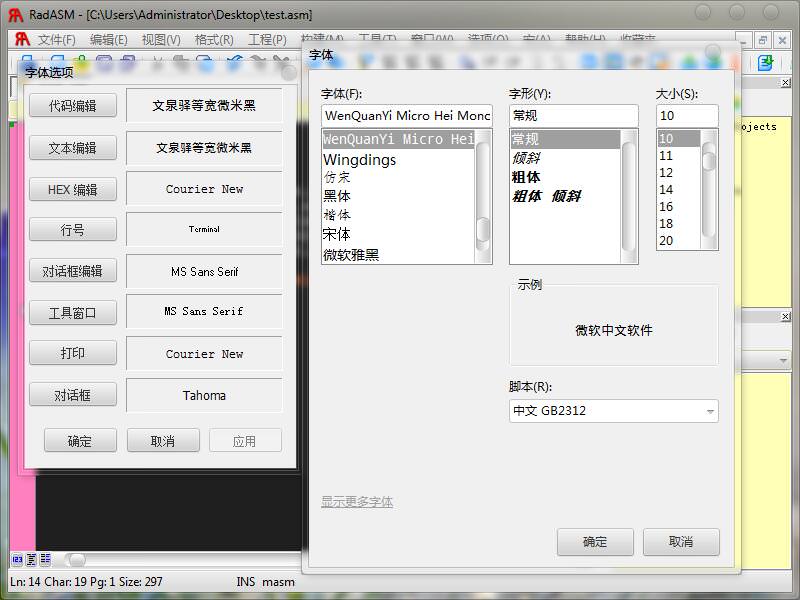The height and width of the screenshot is (600, 800).
Task: Click the 工具窗口 font button
Action: pyautogui.click(x=72, y=313)
